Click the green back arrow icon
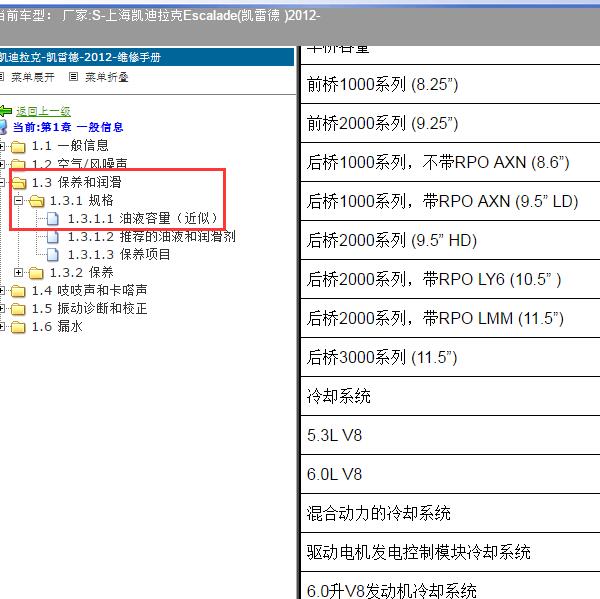 tap(6, 111)
